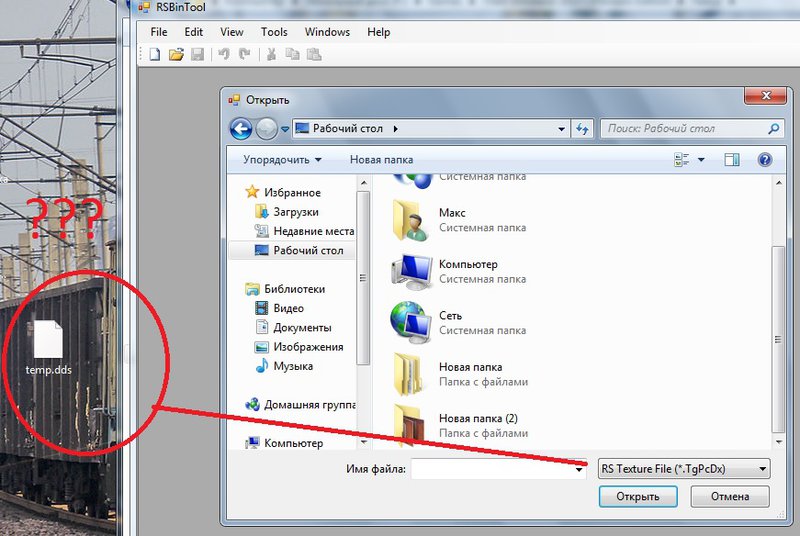The image size is (800, 536).
Task: Open the File menu
Action: pos(159,32)
